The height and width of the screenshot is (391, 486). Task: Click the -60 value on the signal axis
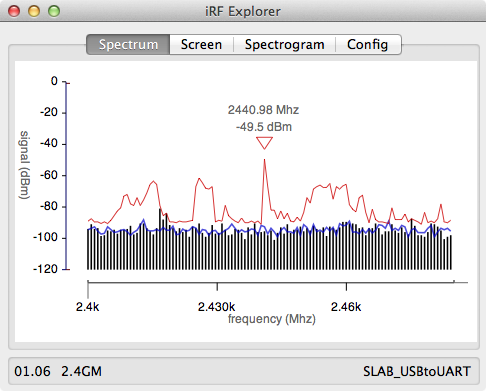click(x=49, y=175)
